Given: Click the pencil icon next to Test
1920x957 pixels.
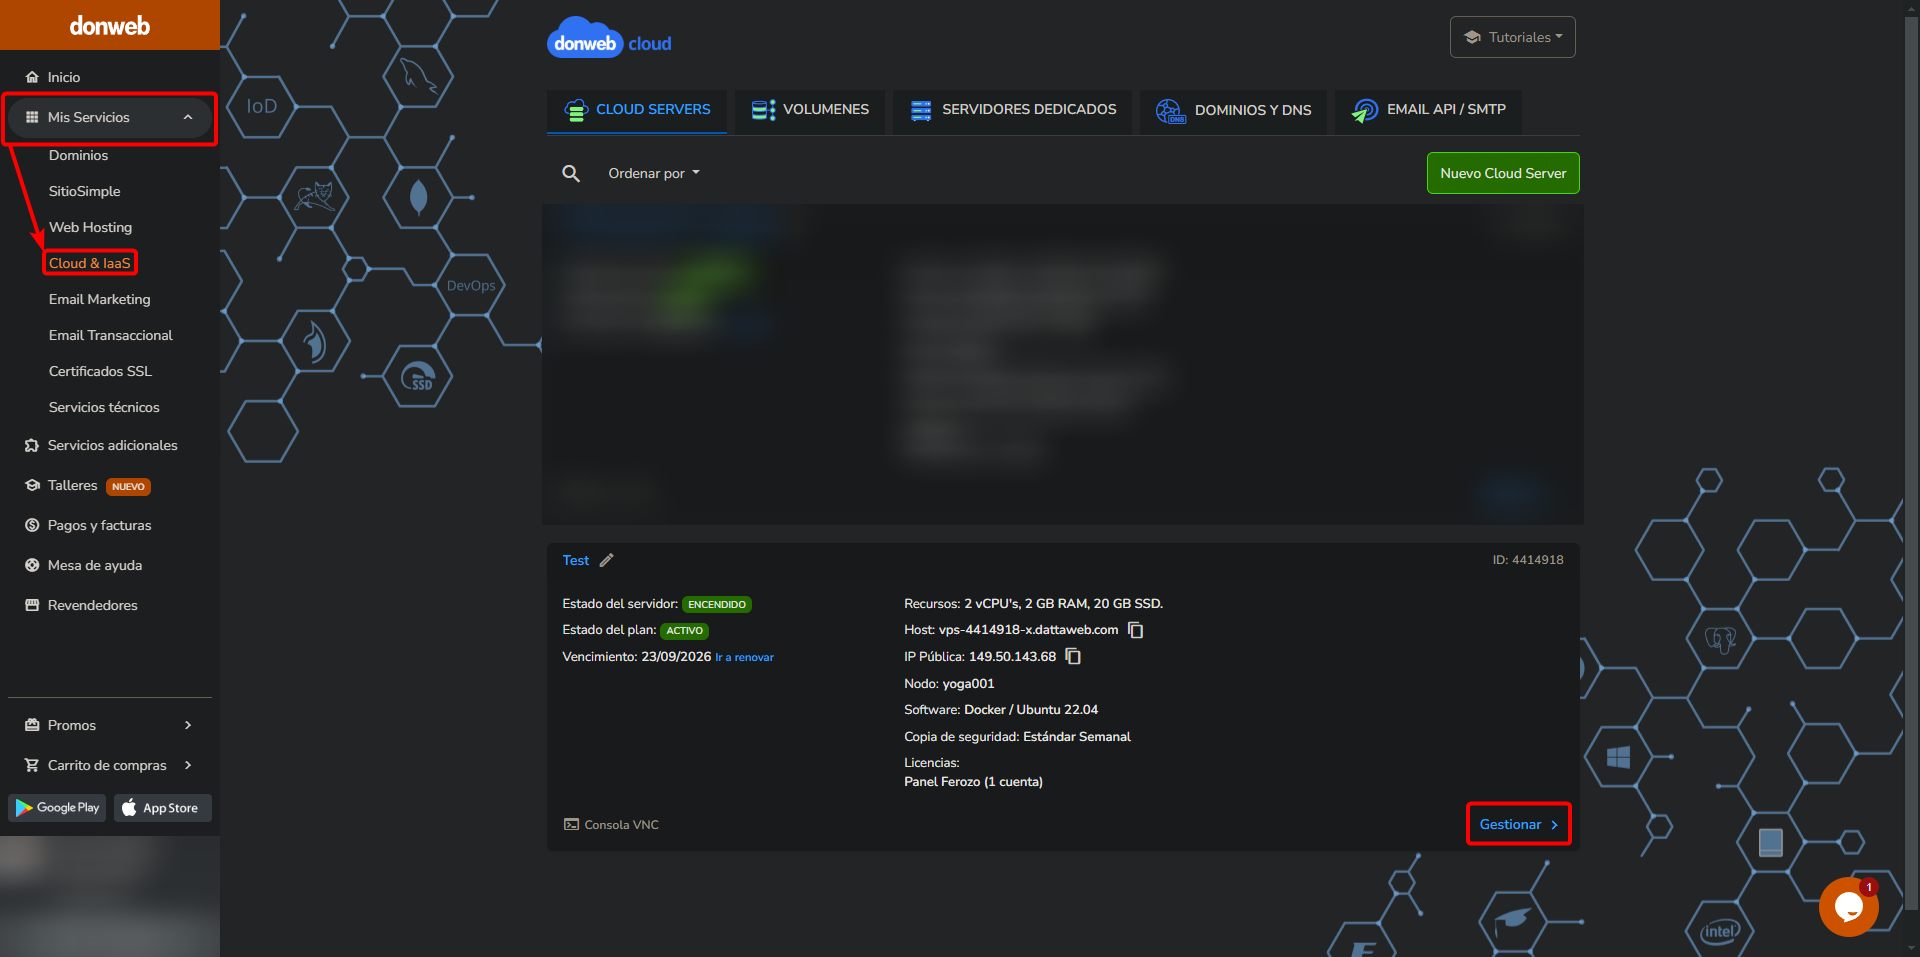Looking at the screenshot, I should tap(606, 560).
